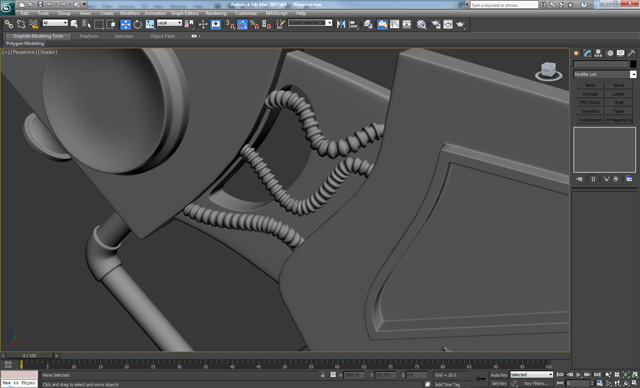Open the Rendering menu
640x388 pixels.
pos(216,13)
